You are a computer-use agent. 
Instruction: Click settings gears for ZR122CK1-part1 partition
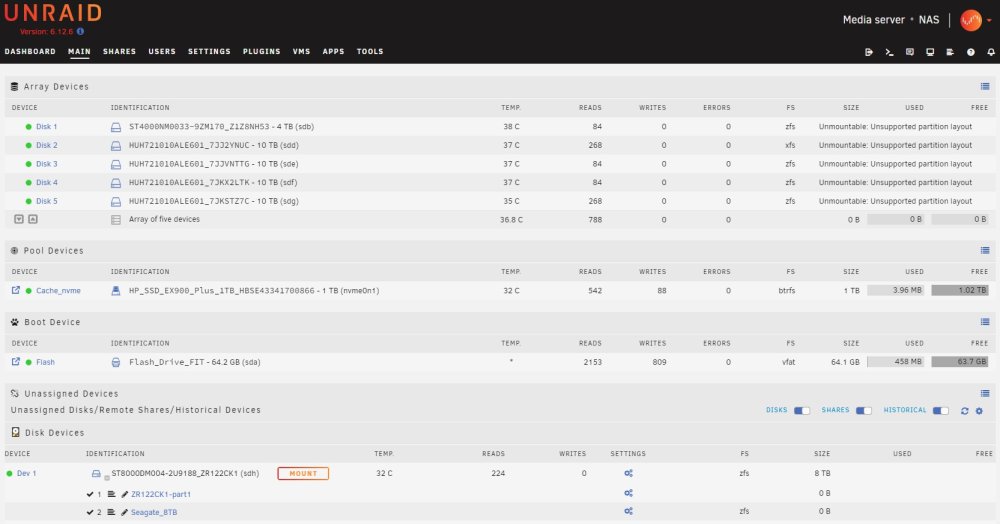click(628, 493)
